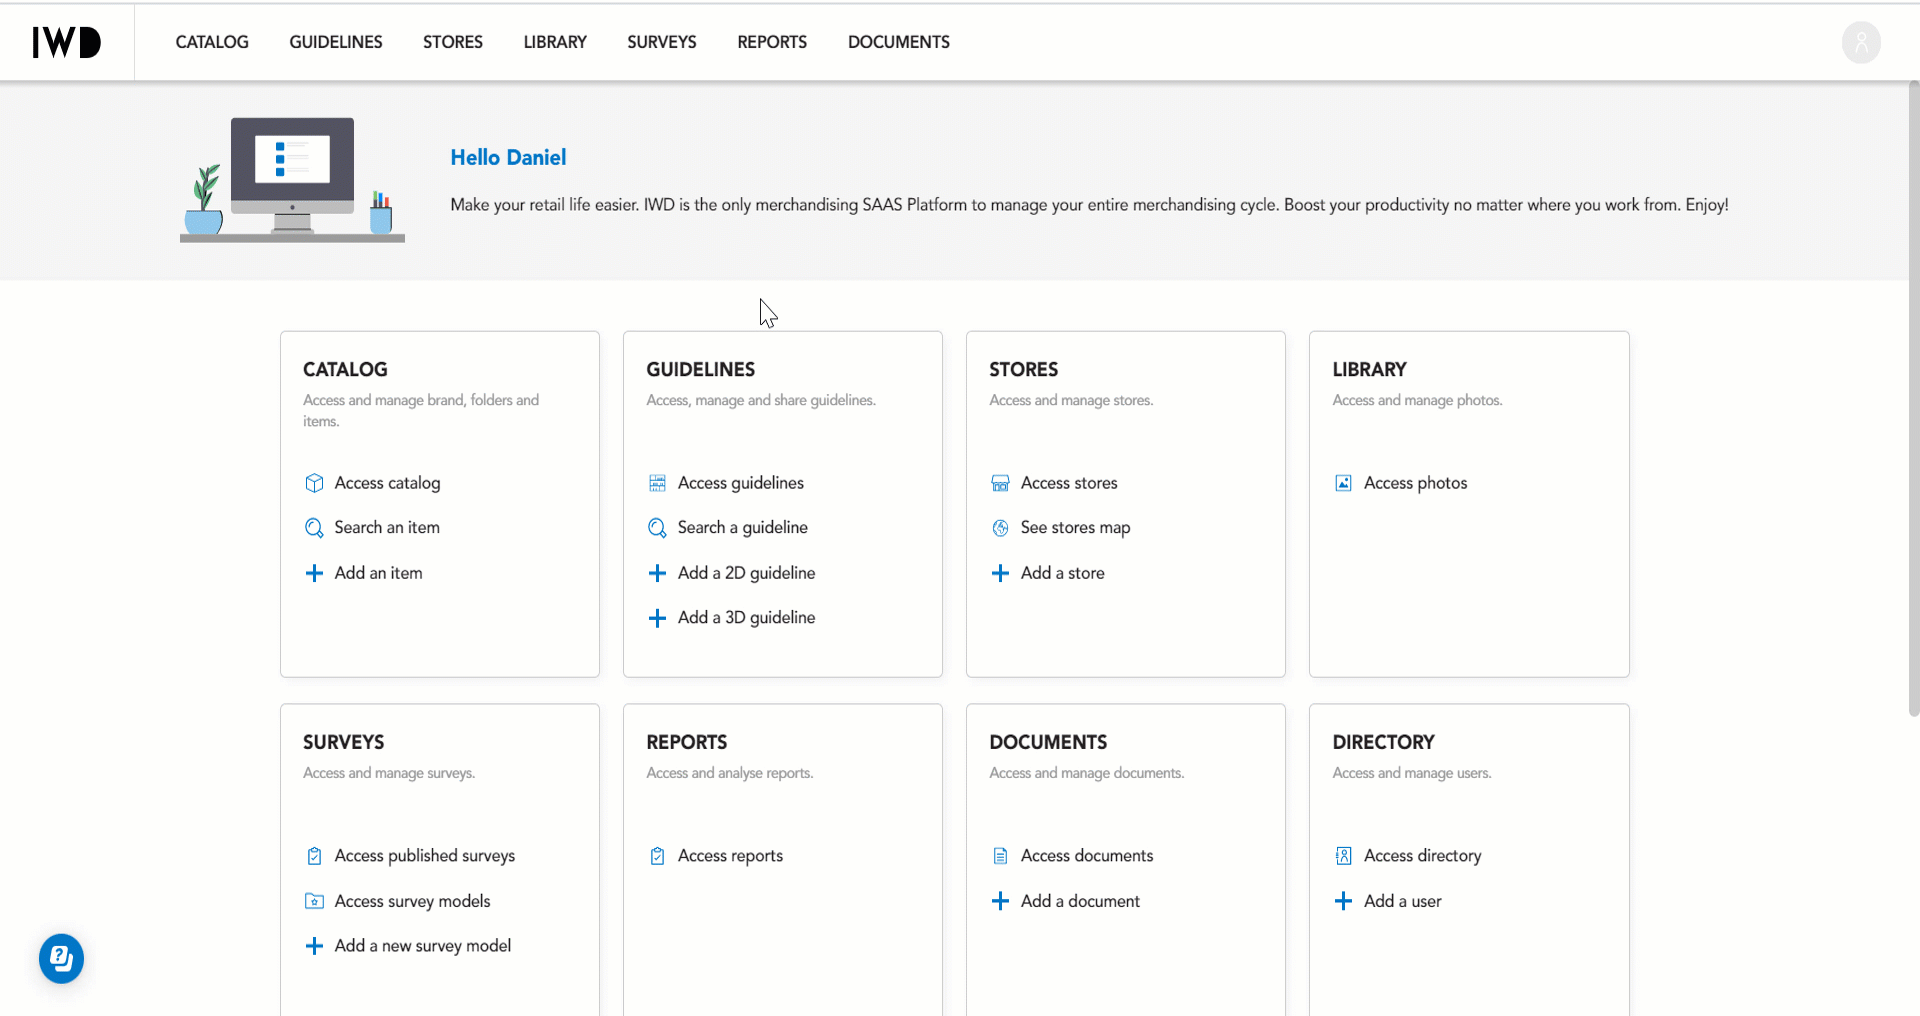Choose the Add a document link
This screenshot has width=1920, height=1016.
coord(1080,901)
